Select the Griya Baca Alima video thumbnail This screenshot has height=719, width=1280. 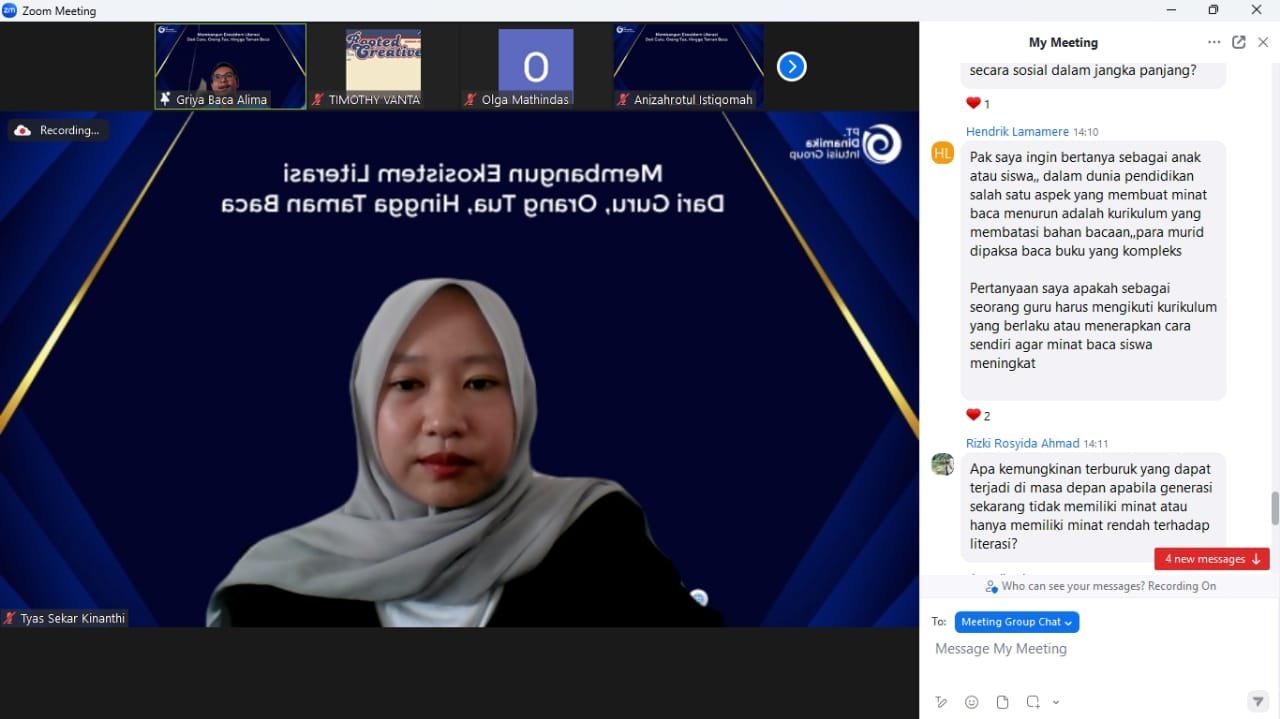pos(230,66)
